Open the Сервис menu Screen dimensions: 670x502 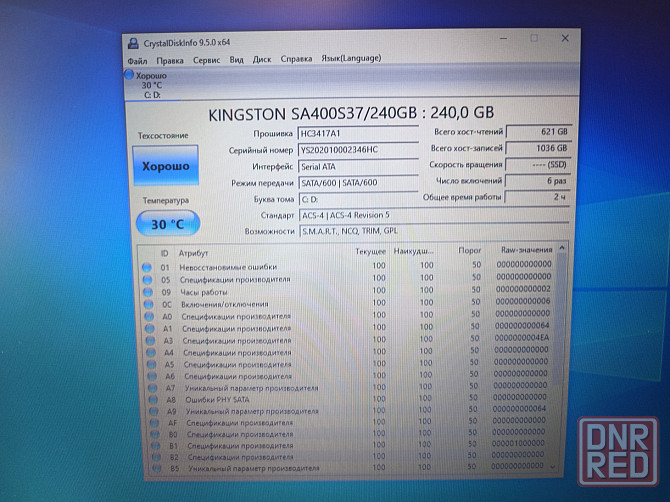(206, 60)
